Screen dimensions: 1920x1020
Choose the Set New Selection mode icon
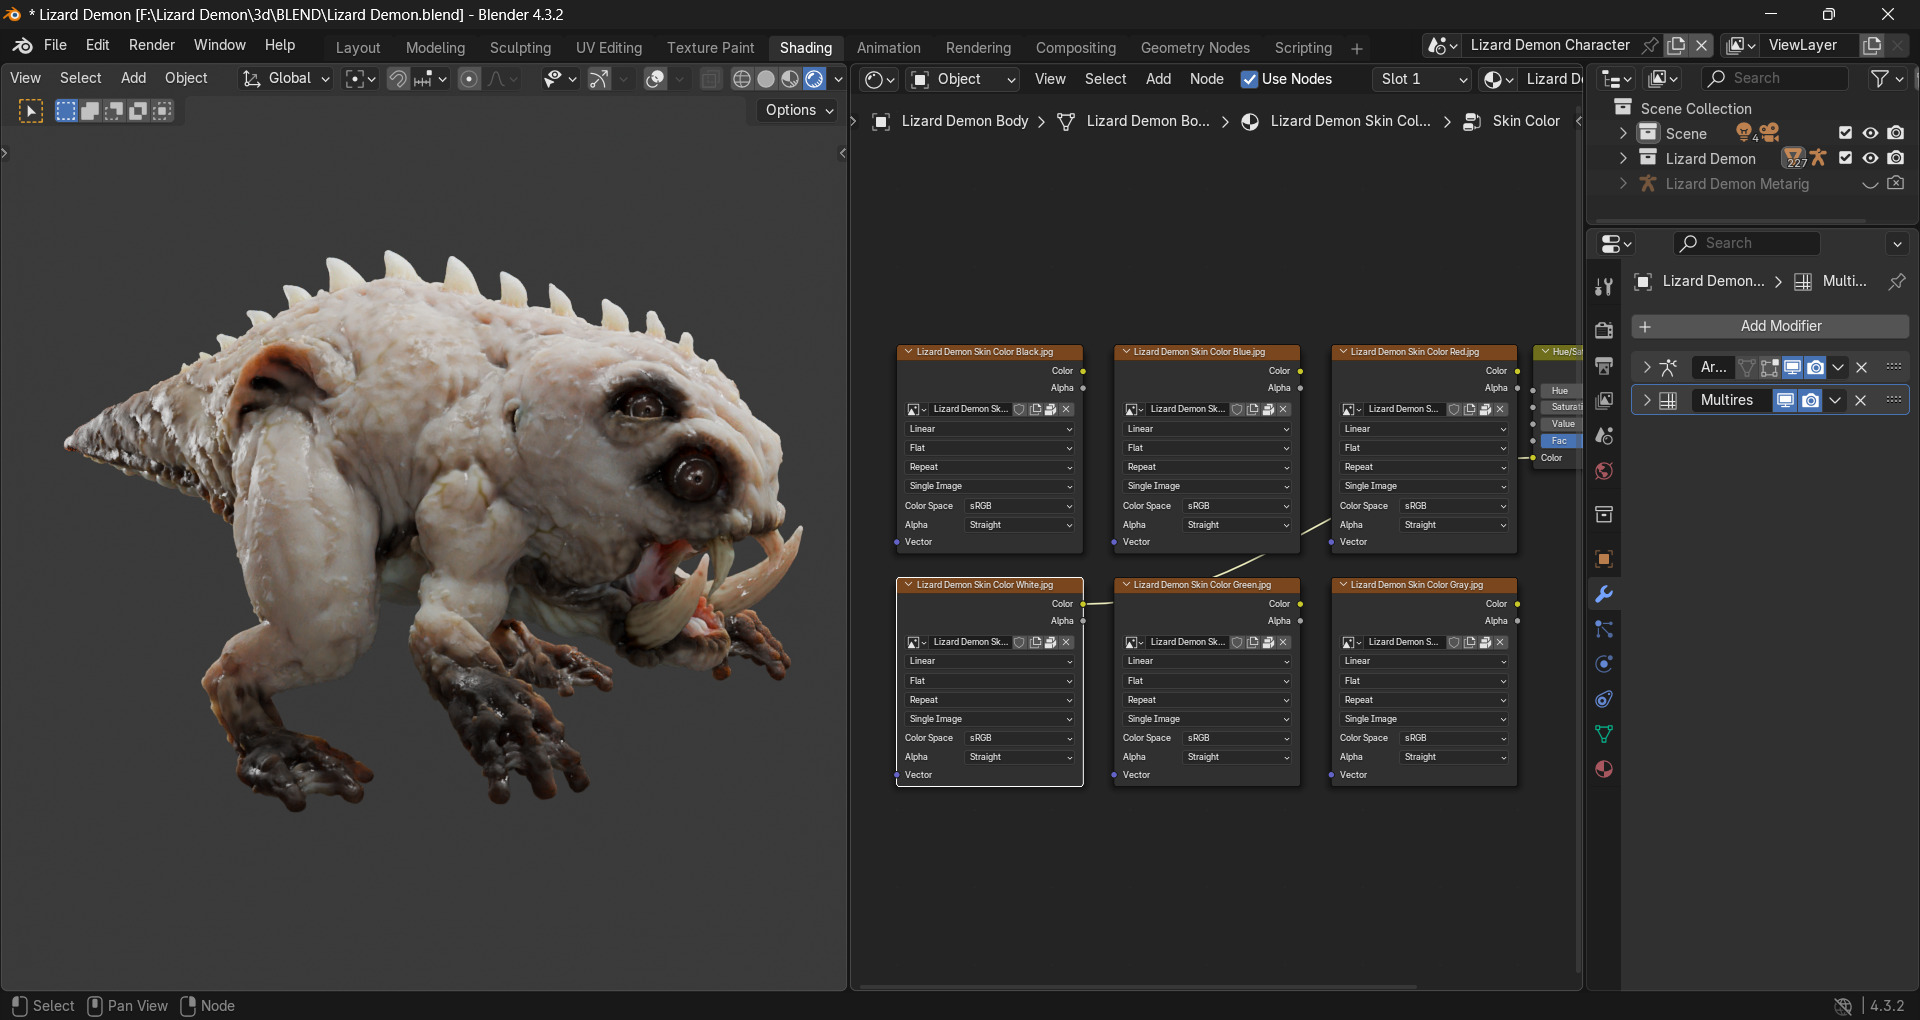pos(66,111)
